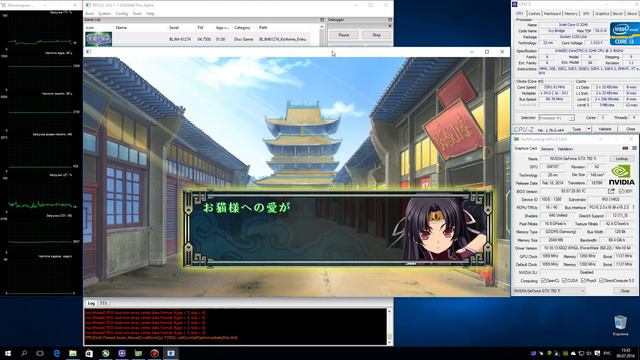Click the GPU-Z BIOS export share icon
Viewport: 640px width, 360px height.
click(x=611, y=191)
